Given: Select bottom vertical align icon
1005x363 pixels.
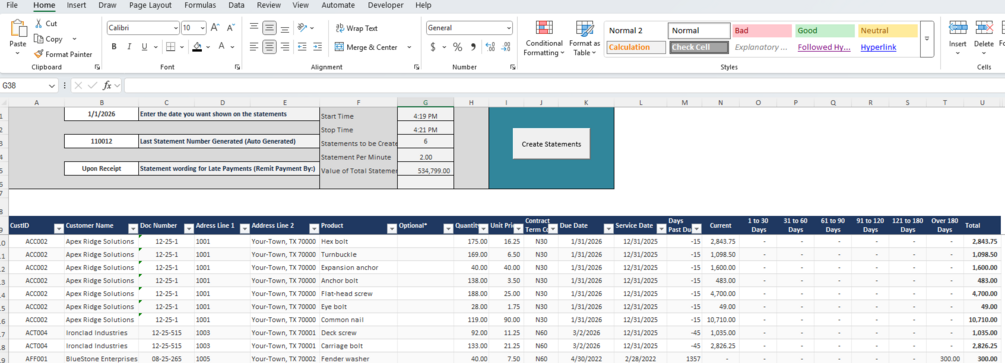Looking at the screenshot, I should tap(285, 28).
